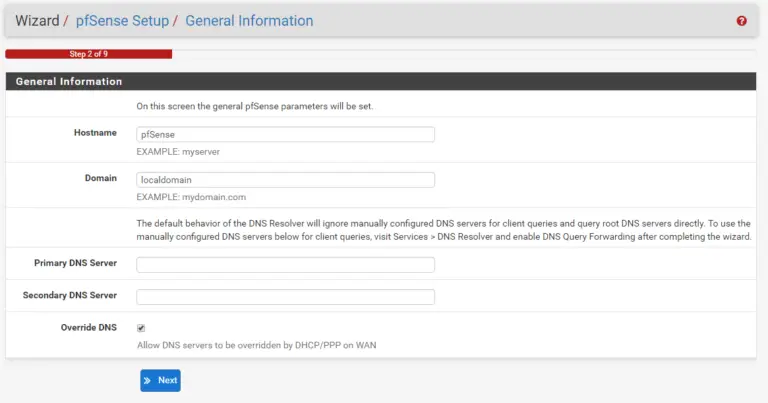768x403 pixels.
Task: Focus the Domain field containing localdomain
Action: pos(286,180)
